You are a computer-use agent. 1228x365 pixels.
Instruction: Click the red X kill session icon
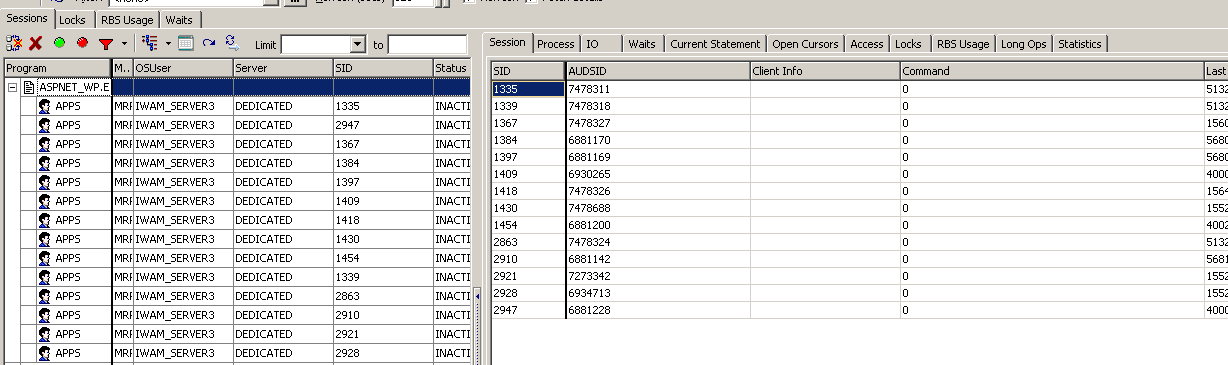click(x=35, y=44)
